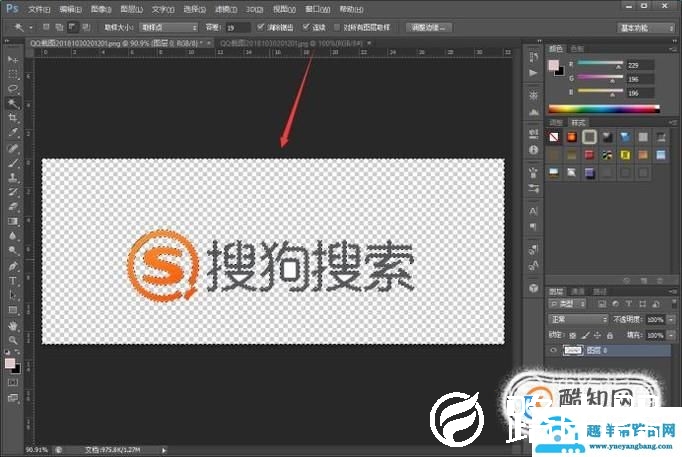
Task: Select the Horizontal Type tool
Action: [x=13, y=281]
